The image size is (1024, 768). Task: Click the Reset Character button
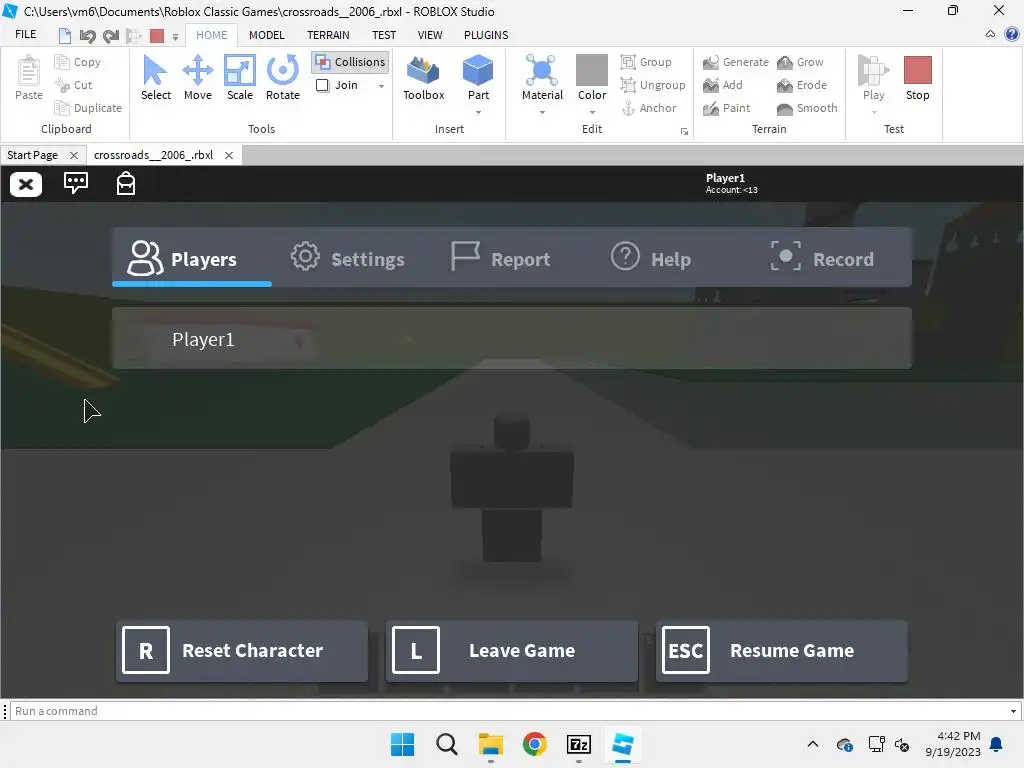(242, 650)
